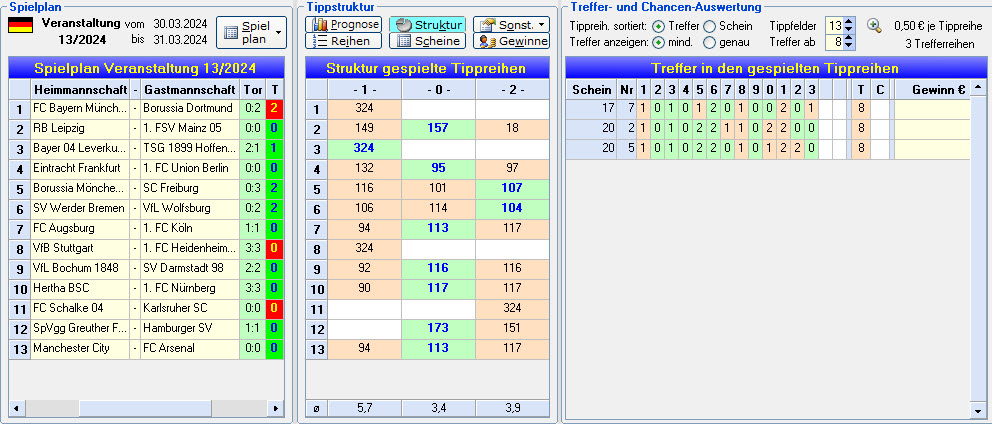
Task: Sort Tippreihen by Treffer
Action: click(676, 26)
